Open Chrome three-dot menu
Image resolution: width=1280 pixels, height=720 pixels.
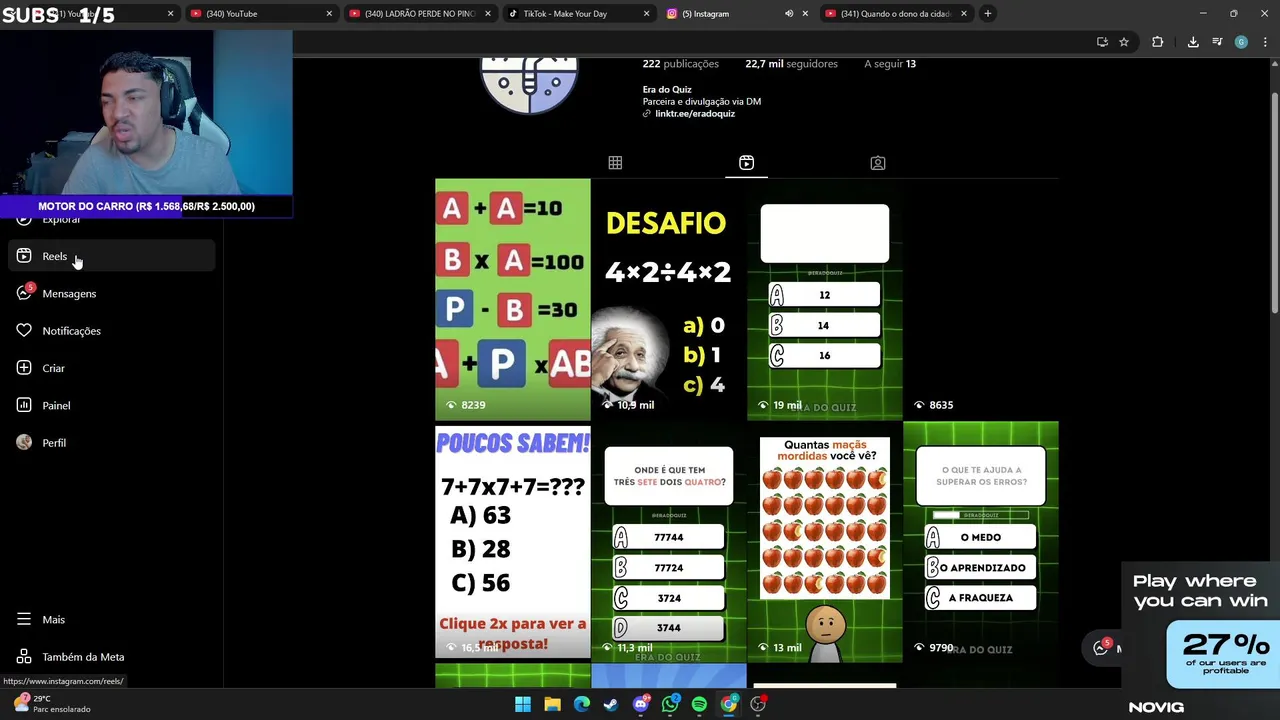[x=1265, y=42]
